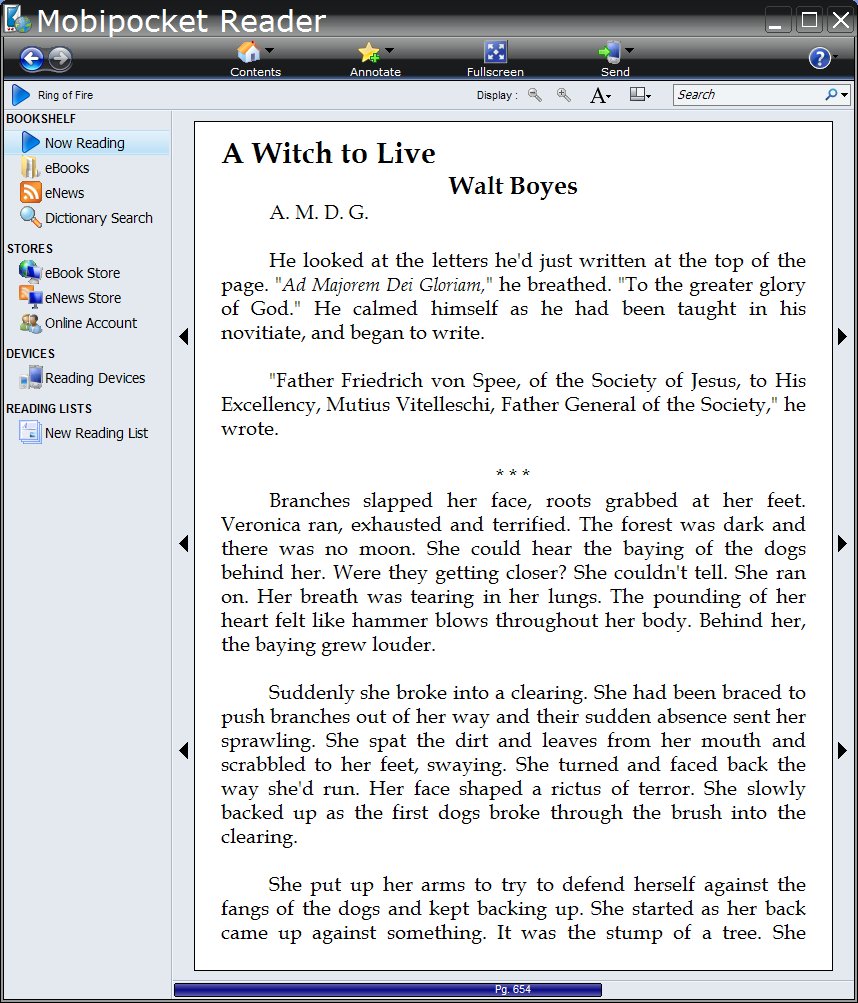Open the page layout dropdown

click(640, 95)
